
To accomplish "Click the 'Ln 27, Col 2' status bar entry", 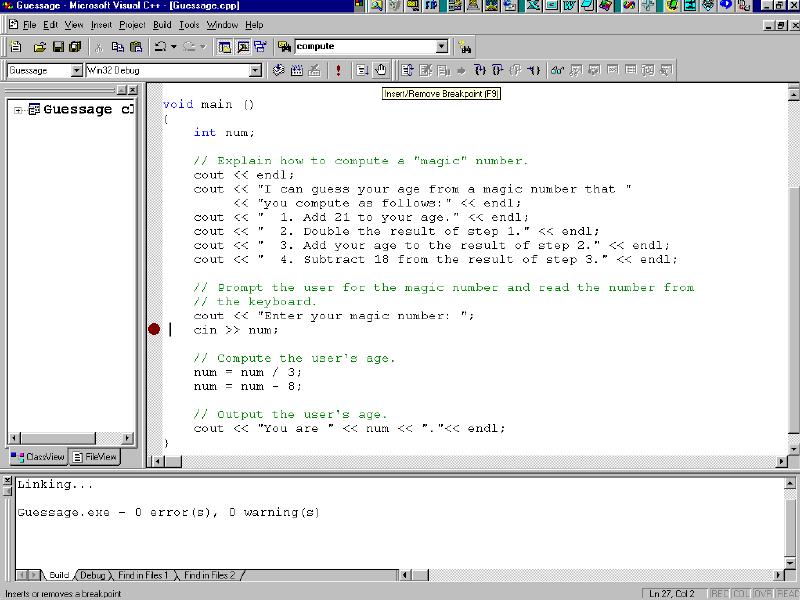I will (672, 593).
